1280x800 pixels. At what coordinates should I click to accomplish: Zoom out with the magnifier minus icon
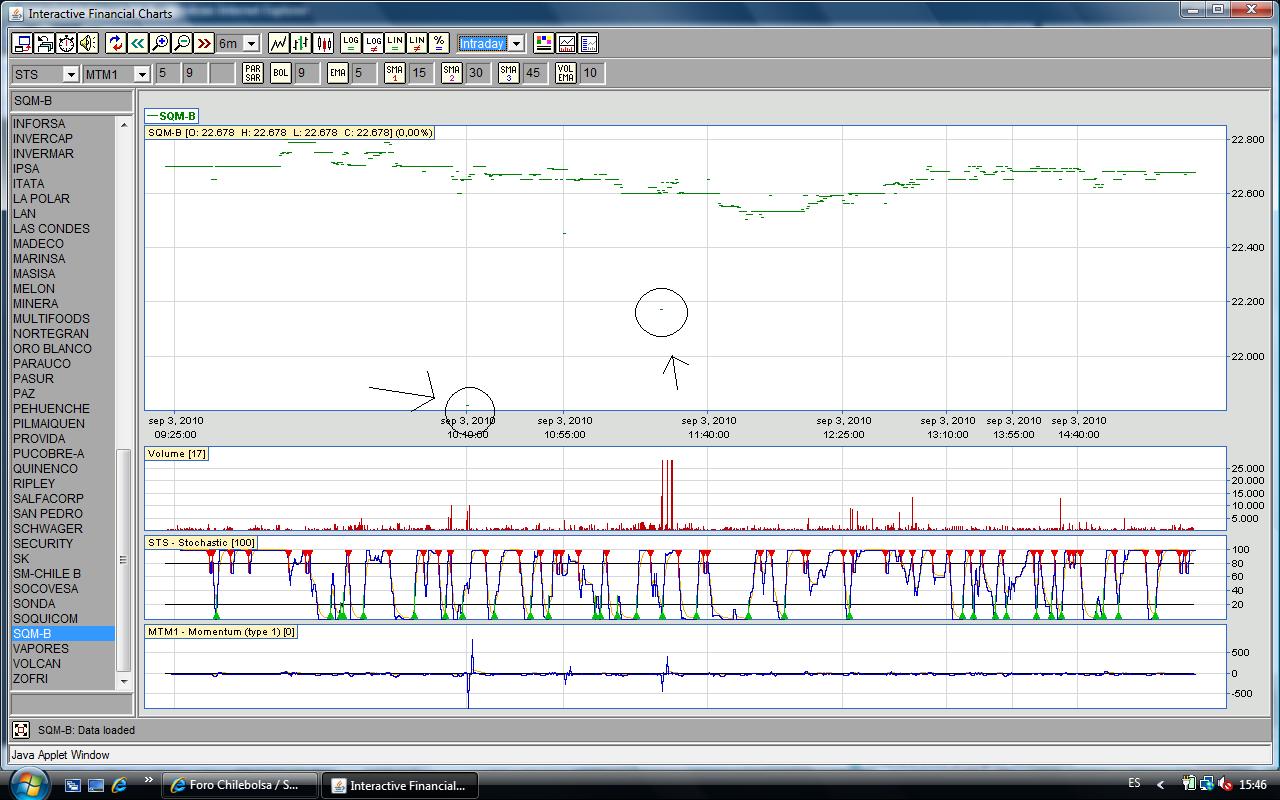[x=182, y=43]
